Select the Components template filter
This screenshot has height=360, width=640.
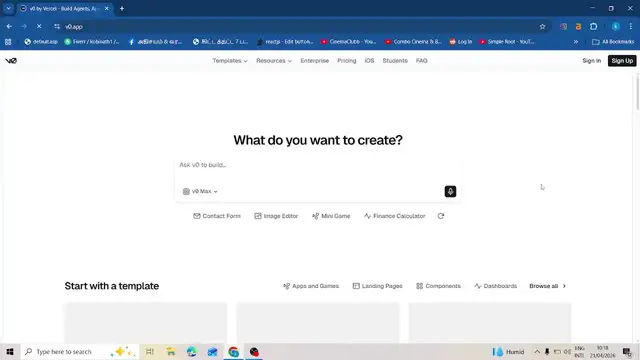click(x=438, y=286)
